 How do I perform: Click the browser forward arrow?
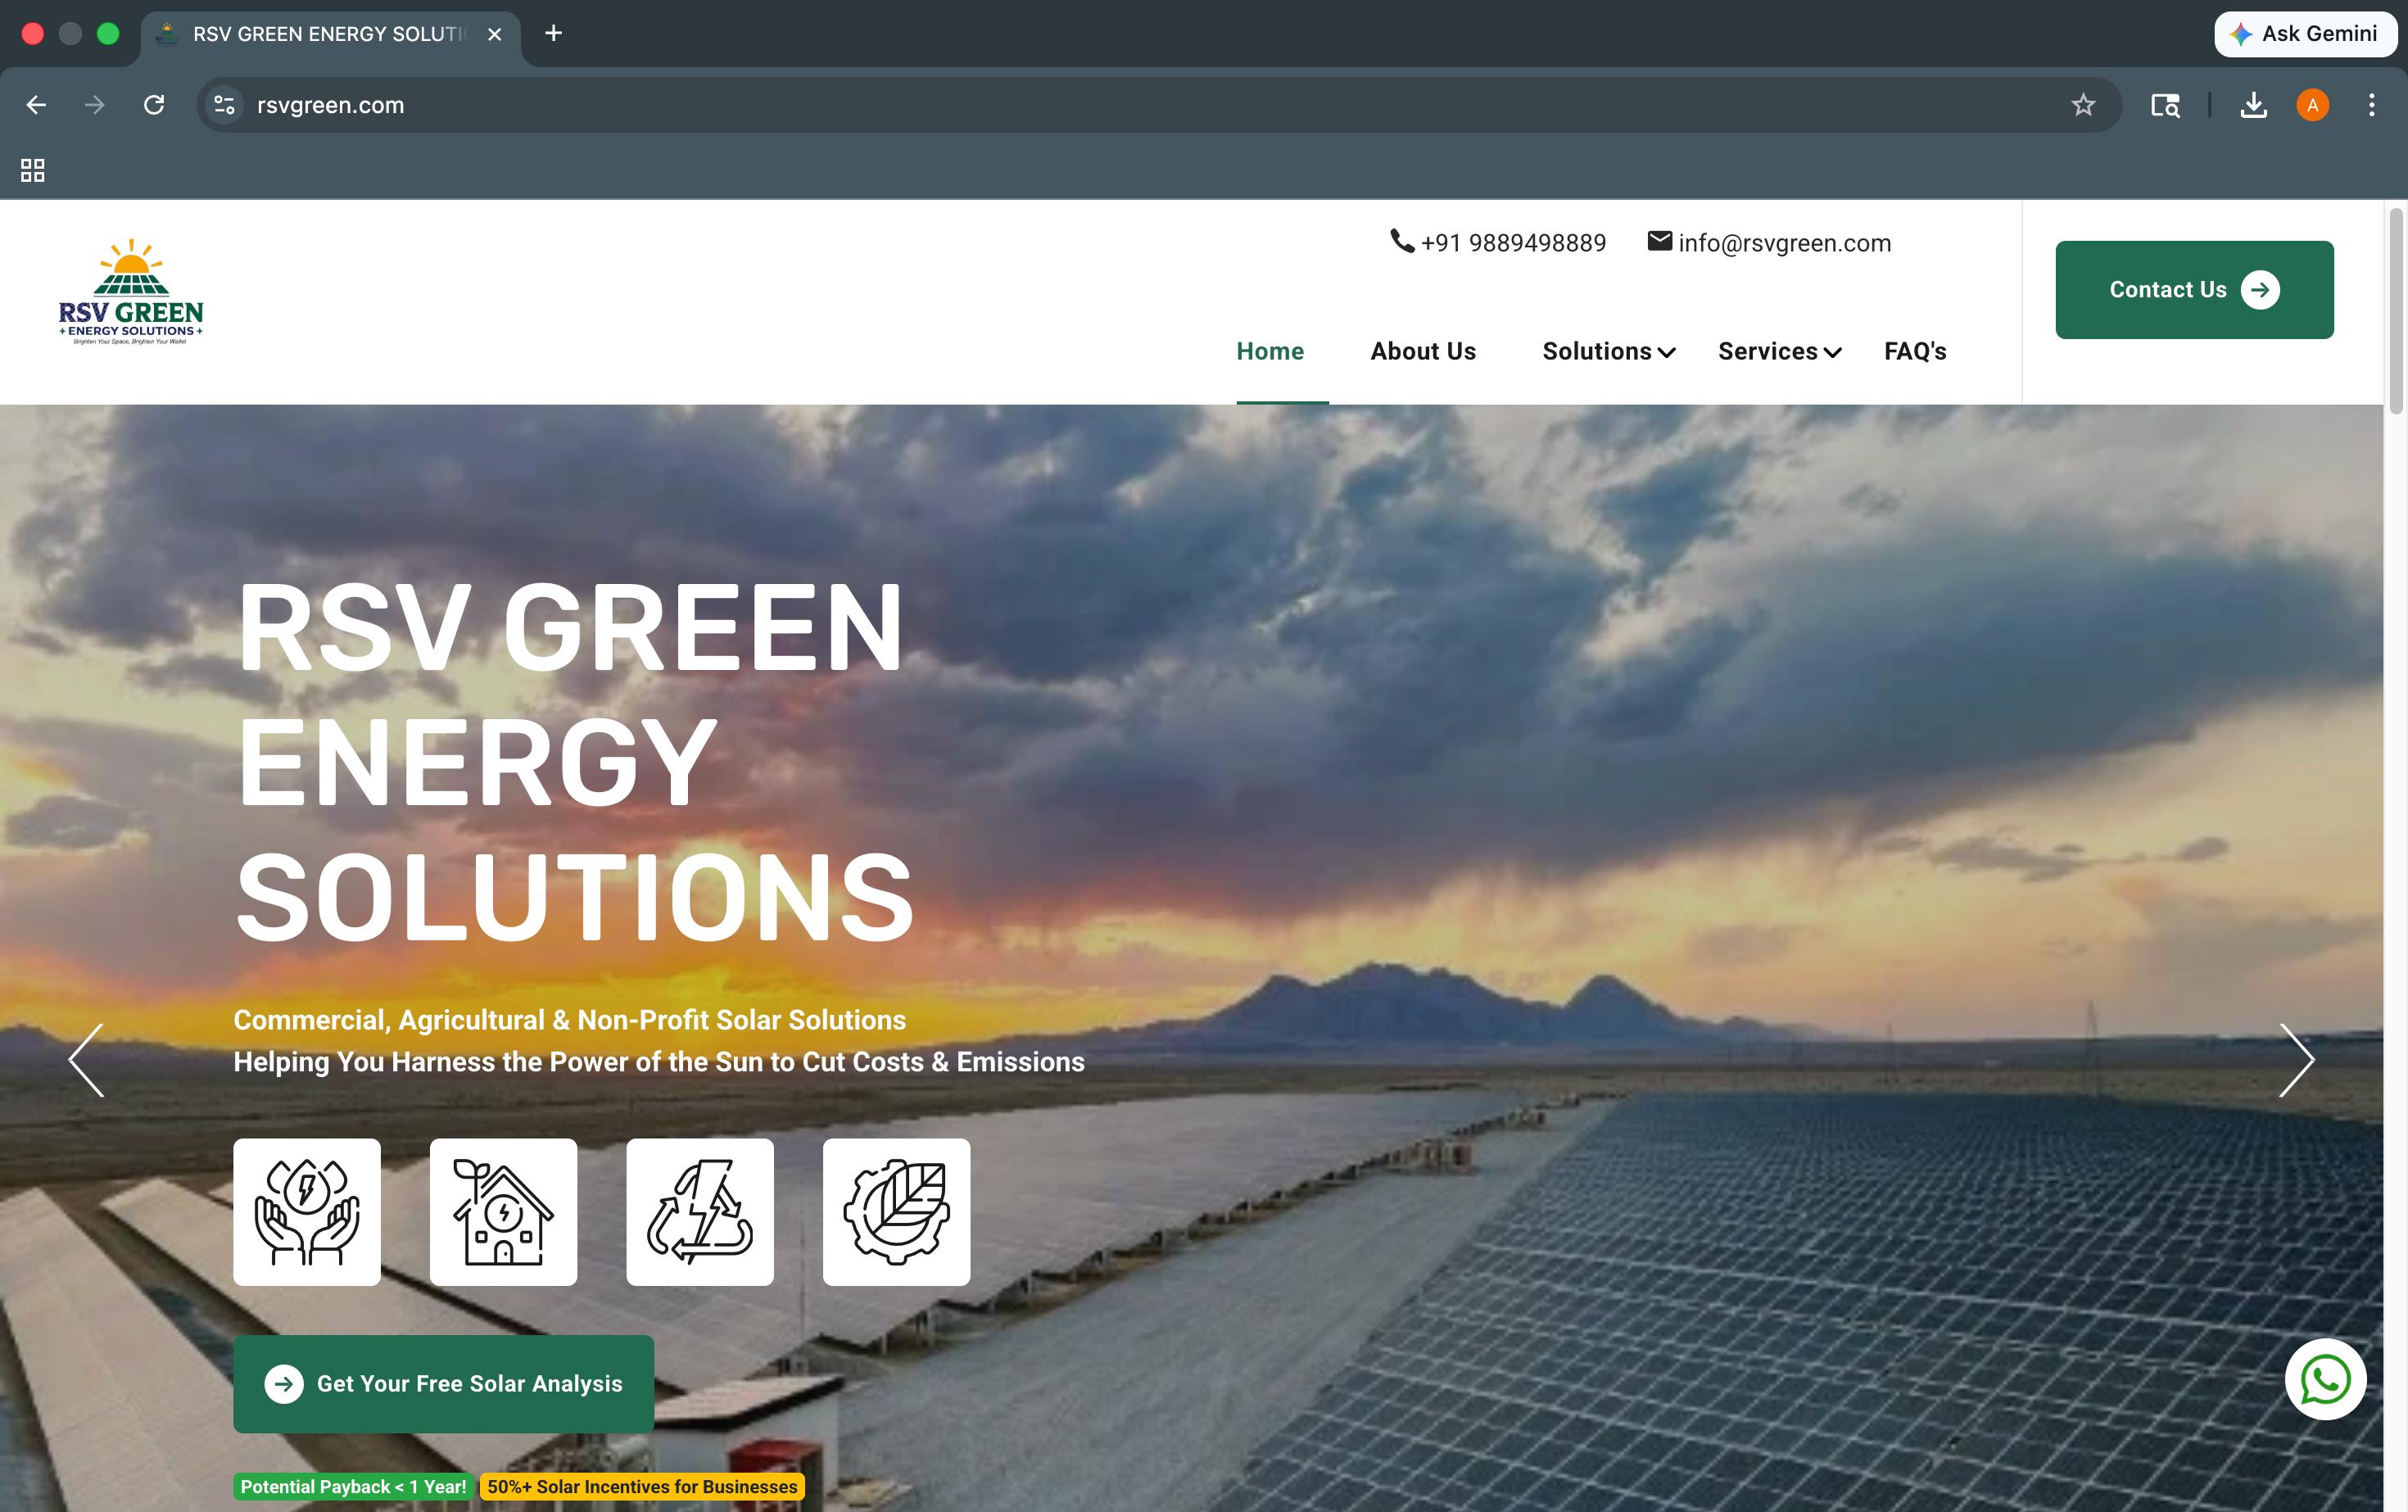(x=95, y=105)
